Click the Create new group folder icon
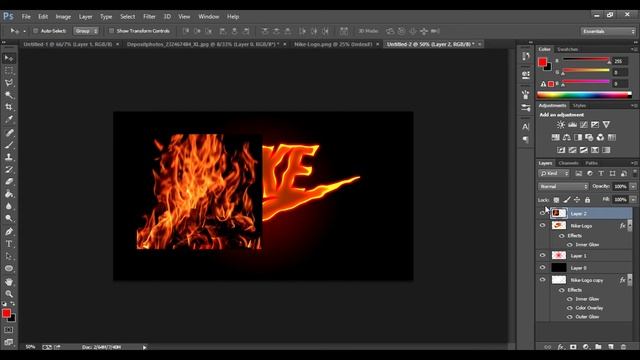Image resolution: width=640 pixels, height=360 pixels. click(x=598, y=347)
